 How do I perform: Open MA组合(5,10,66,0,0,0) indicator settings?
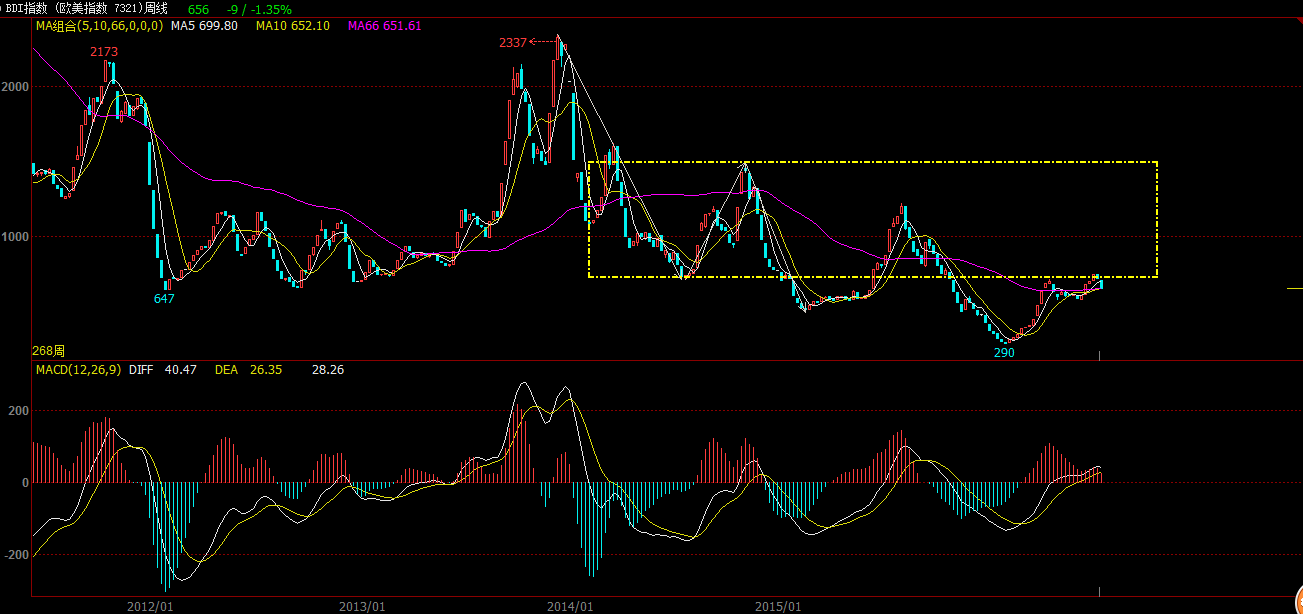click(x=99, y=26)
